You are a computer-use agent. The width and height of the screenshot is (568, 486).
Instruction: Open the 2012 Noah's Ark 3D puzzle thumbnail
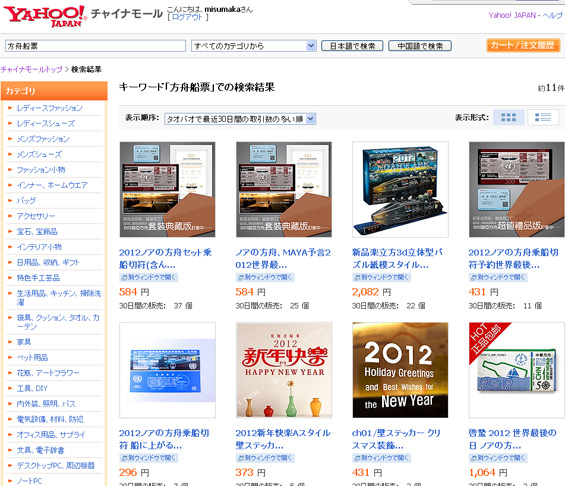400,189
